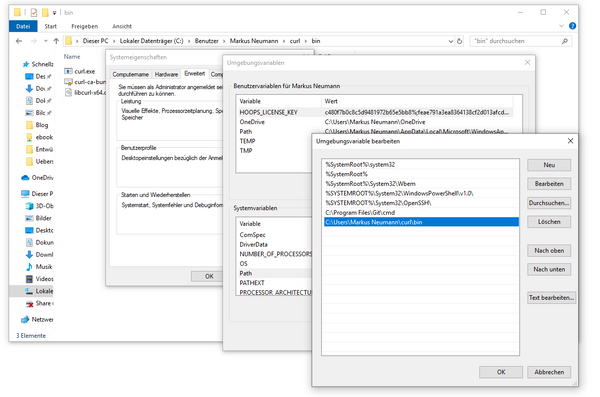Select the OS system variable

click(243, 263)
